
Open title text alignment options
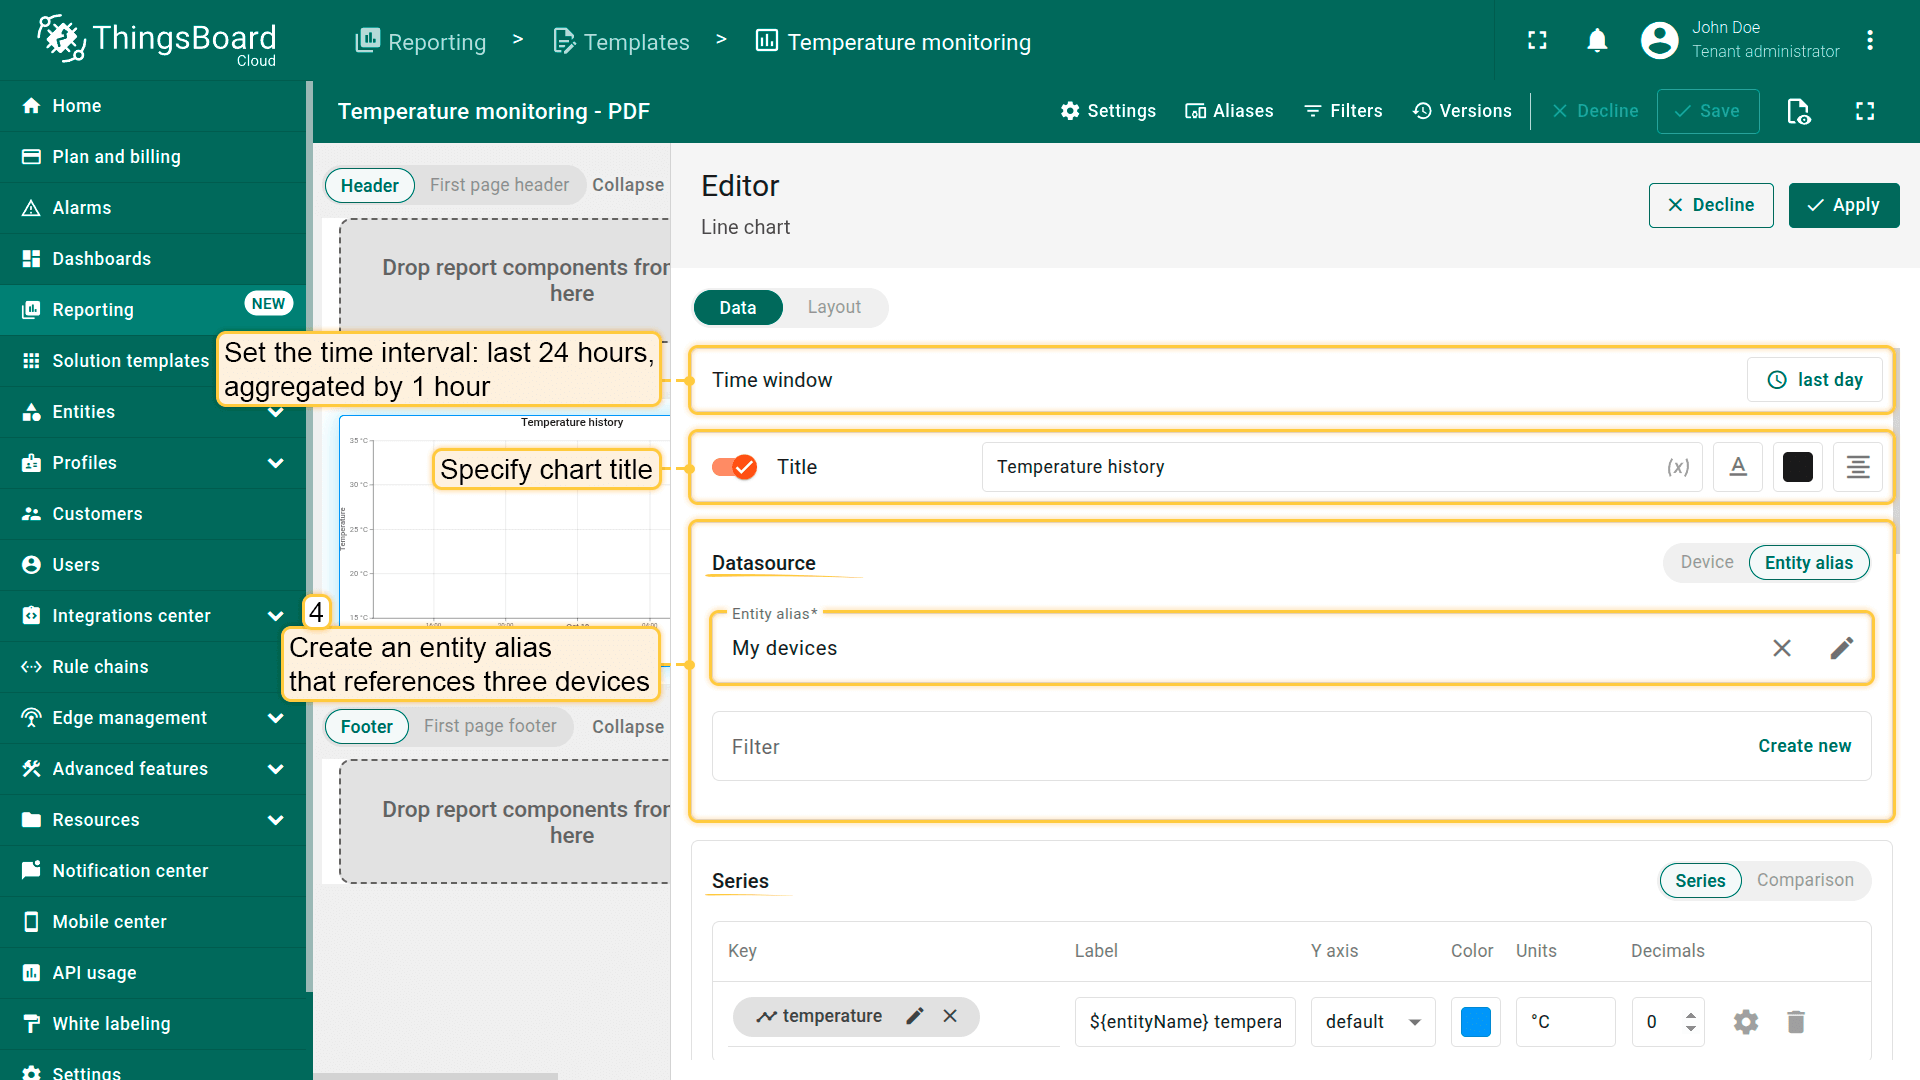tap(1857, 467)
